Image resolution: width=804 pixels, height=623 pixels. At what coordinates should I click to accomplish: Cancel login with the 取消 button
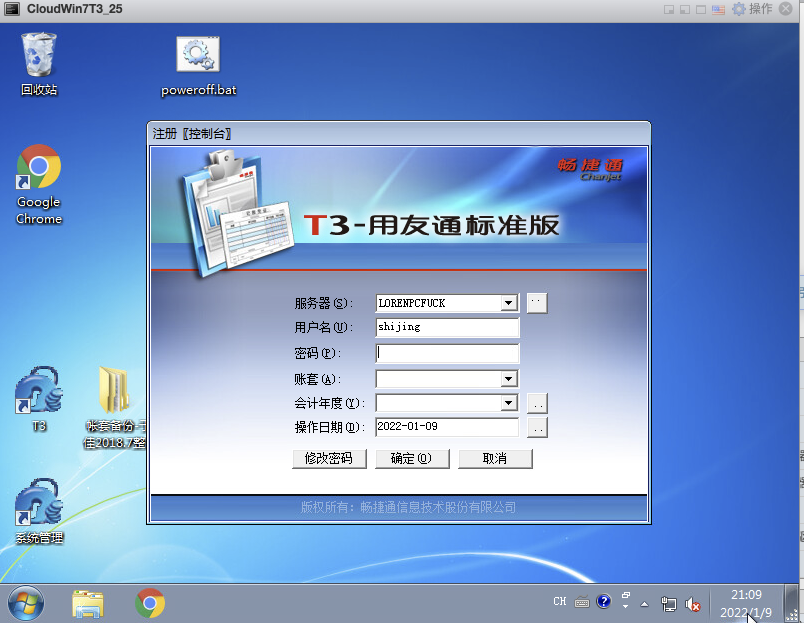click(495, 459)
